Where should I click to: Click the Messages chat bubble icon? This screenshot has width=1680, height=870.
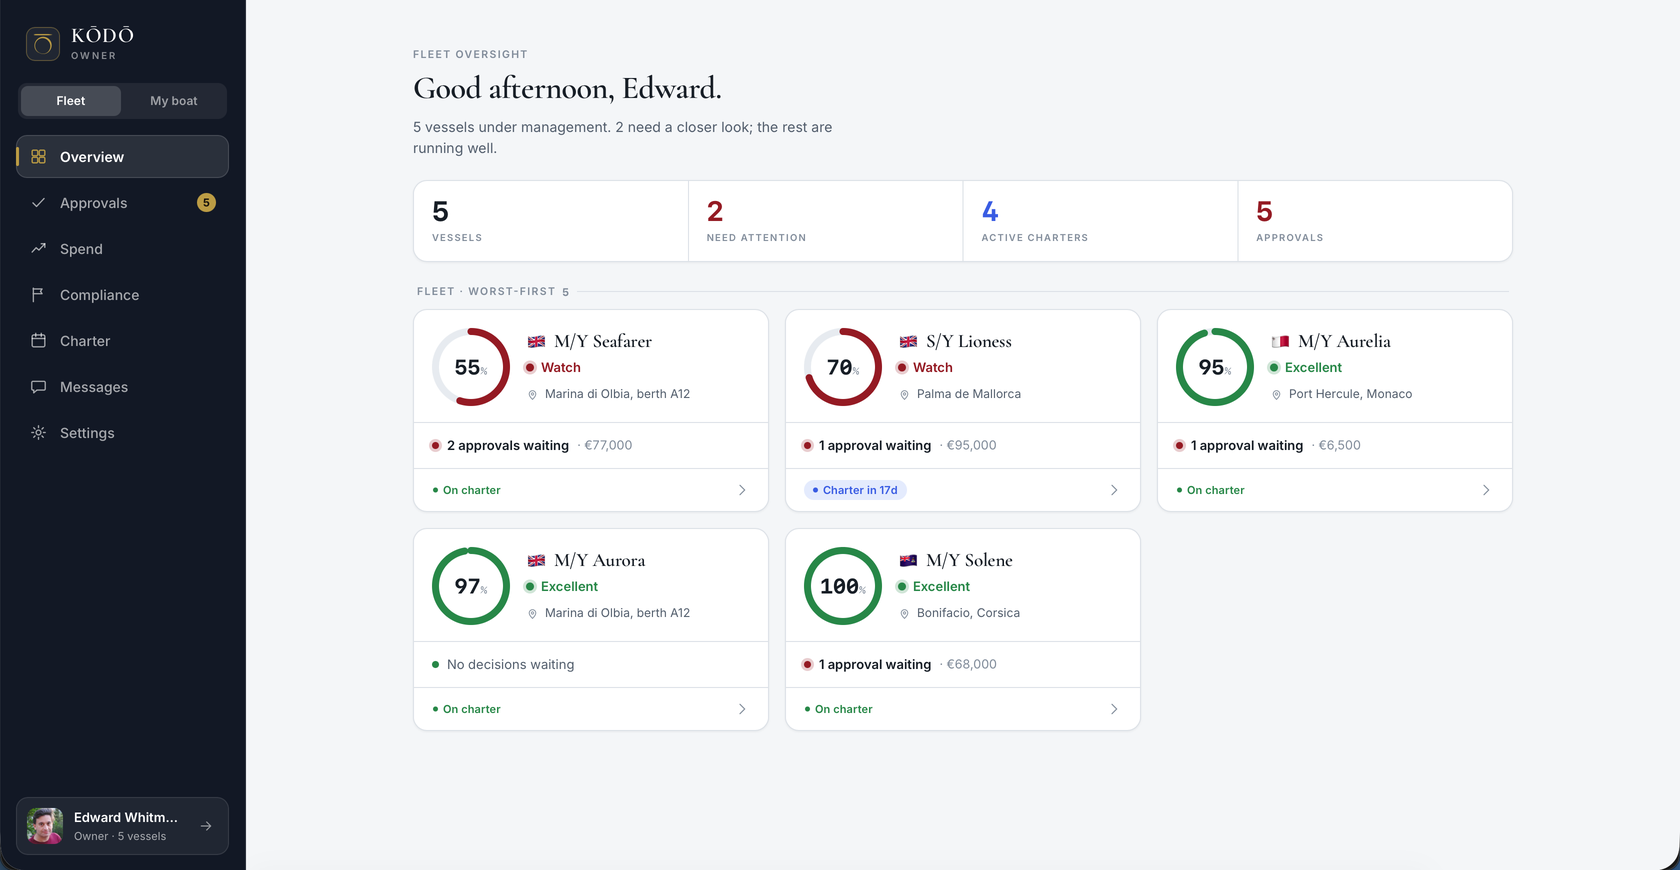(39, 387)
